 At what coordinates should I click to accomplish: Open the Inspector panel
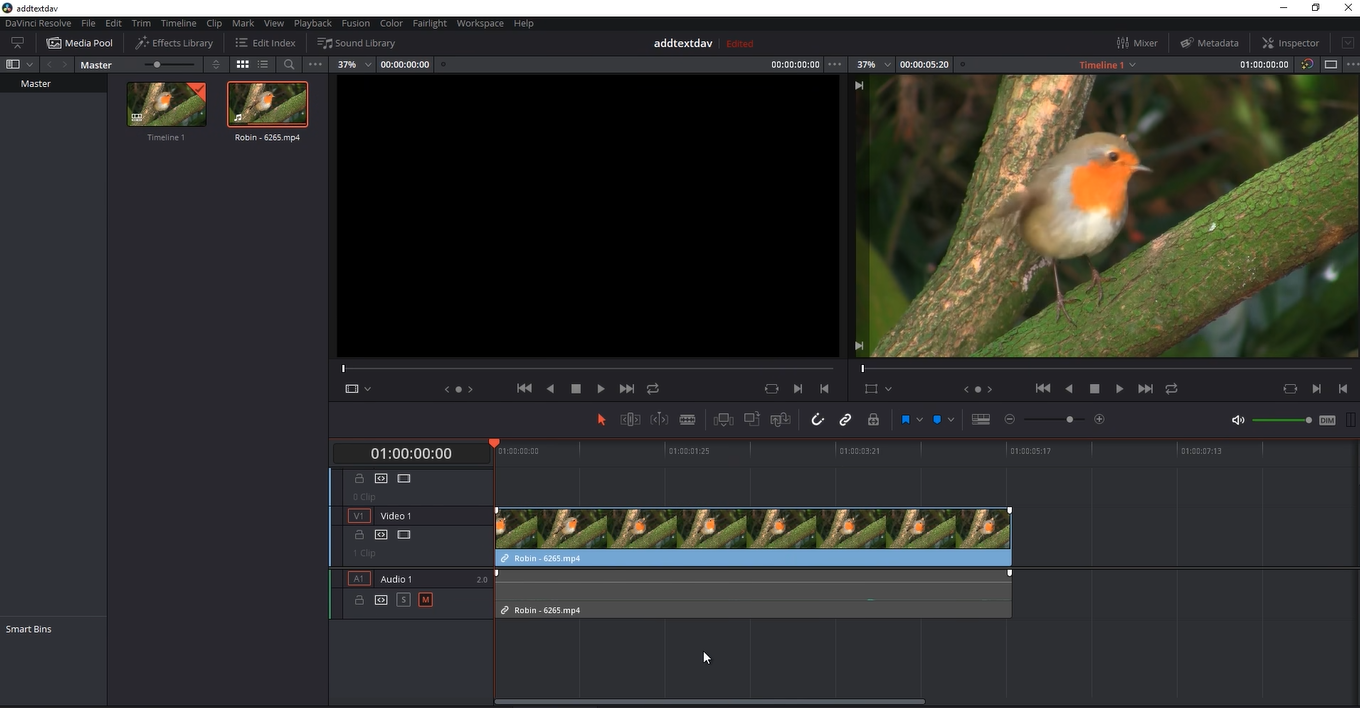tap(1290, 42)
